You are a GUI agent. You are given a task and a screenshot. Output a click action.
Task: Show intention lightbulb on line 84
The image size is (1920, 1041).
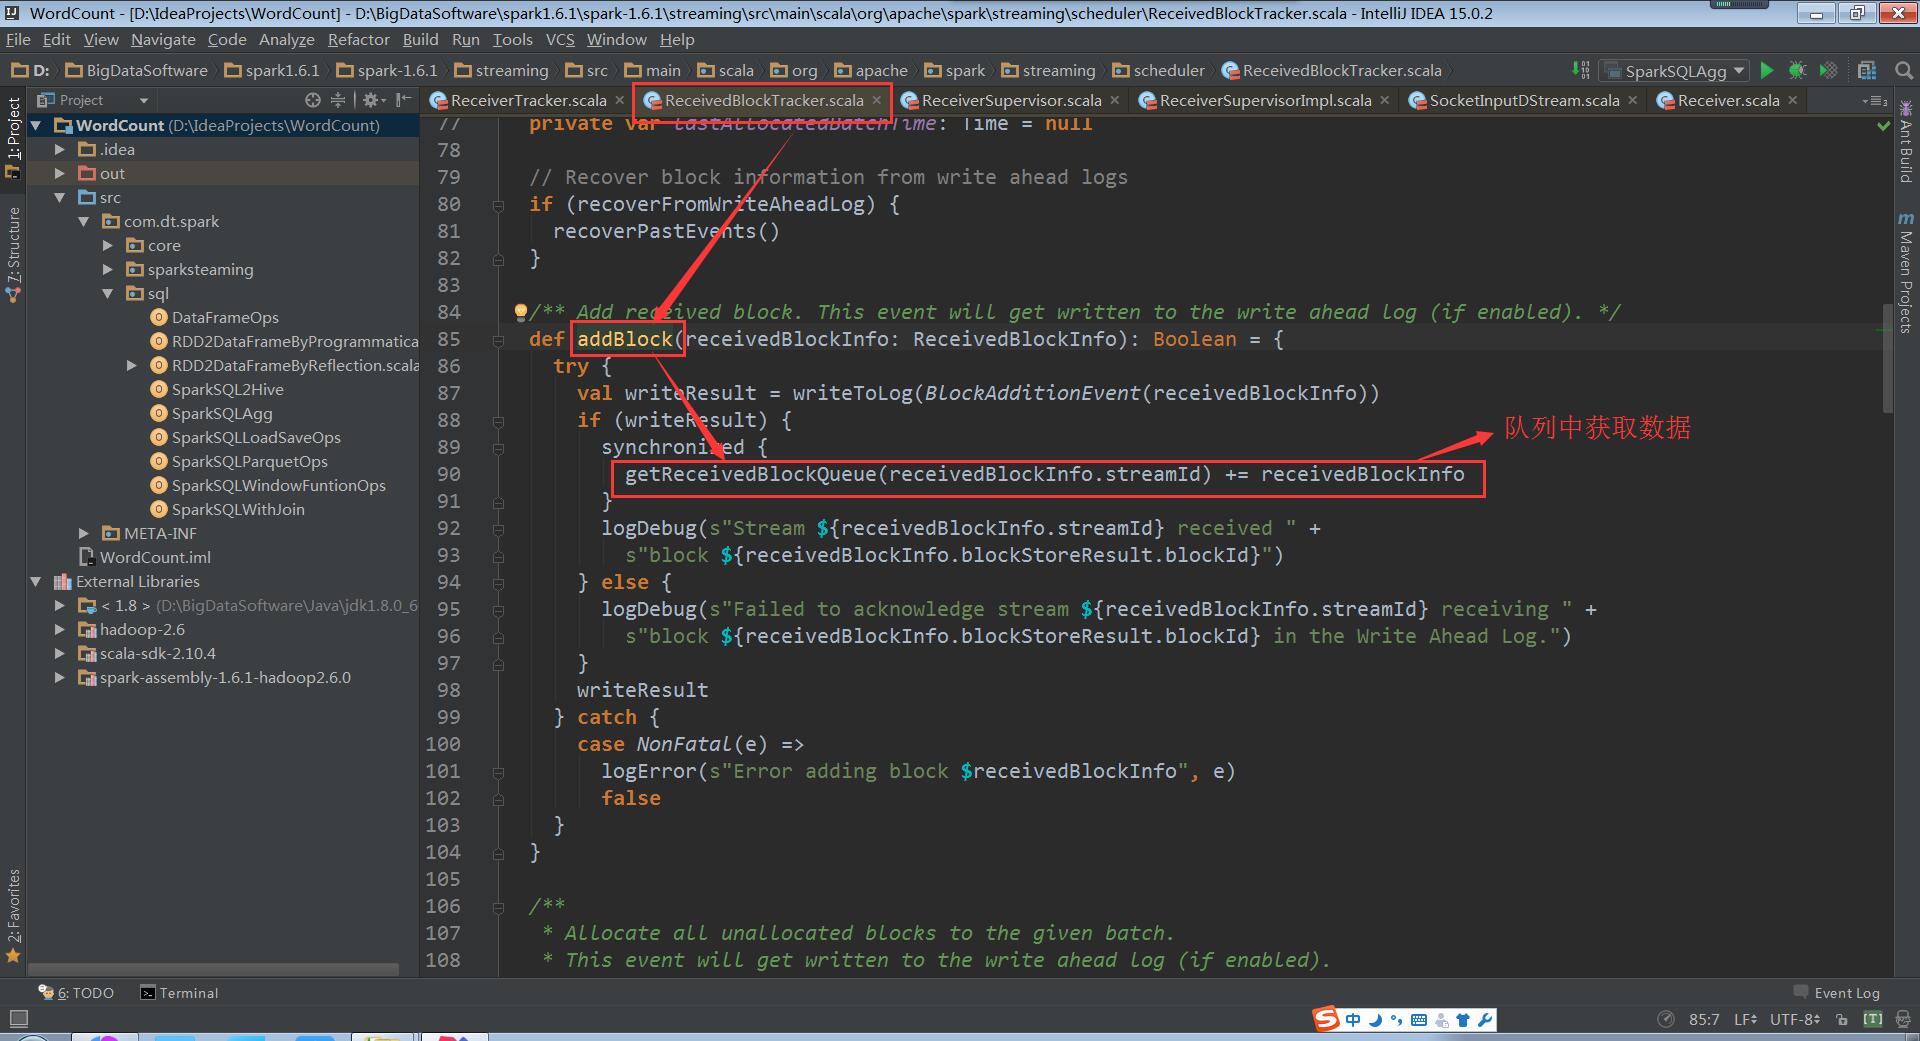point(520,312)
